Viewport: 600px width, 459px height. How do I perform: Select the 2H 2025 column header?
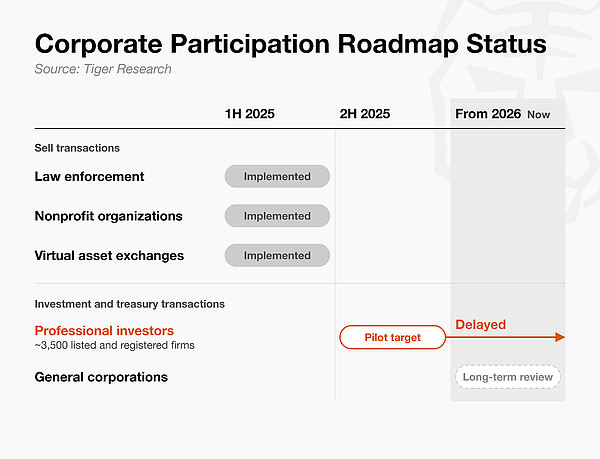tap(365, 114)
